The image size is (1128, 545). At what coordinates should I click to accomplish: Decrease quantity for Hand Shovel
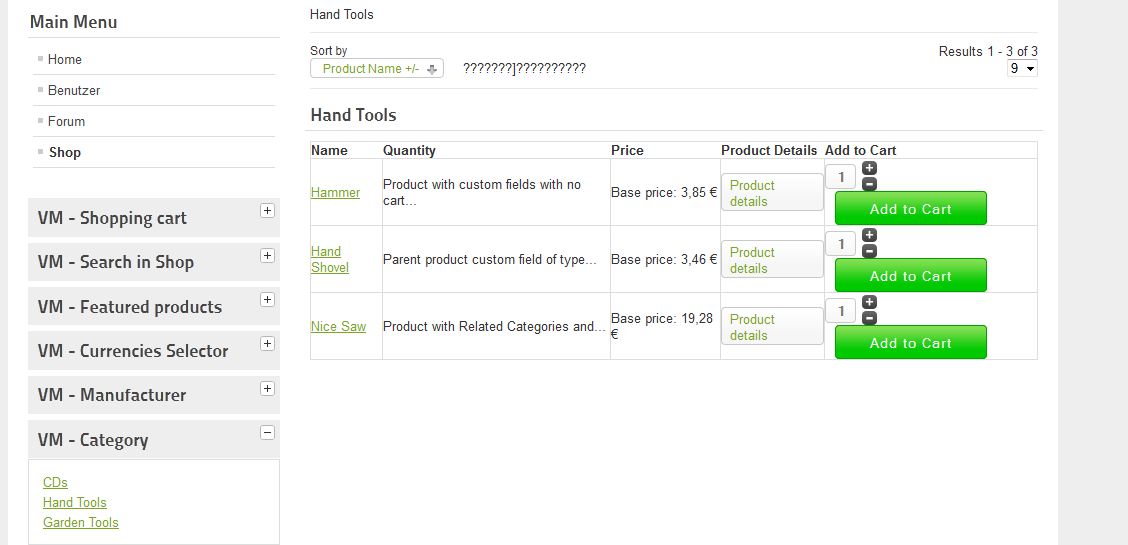[869, 251]
